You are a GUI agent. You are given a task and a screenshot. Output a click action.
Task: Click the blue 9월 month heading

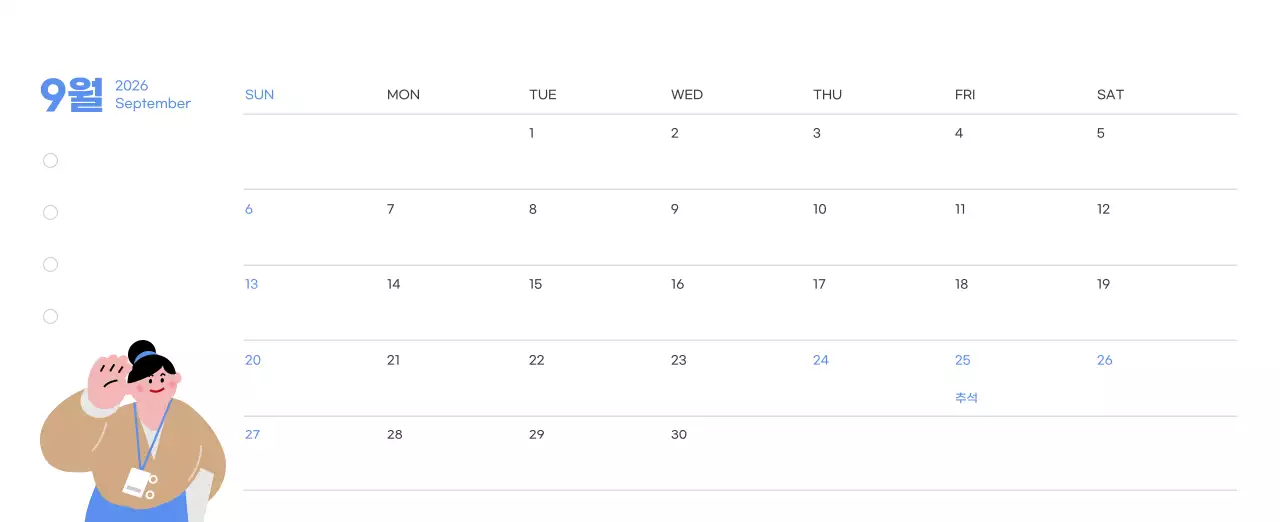71,95
